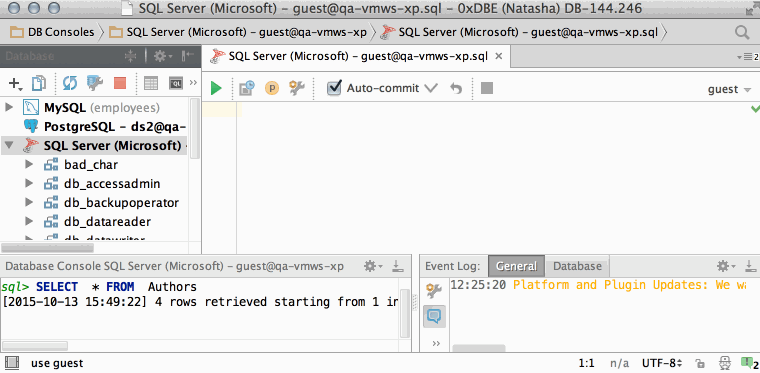Viewport: 760px width, 373px height.
Task: Click the Event Log wrench settings icon
Action: coord(434,290)
